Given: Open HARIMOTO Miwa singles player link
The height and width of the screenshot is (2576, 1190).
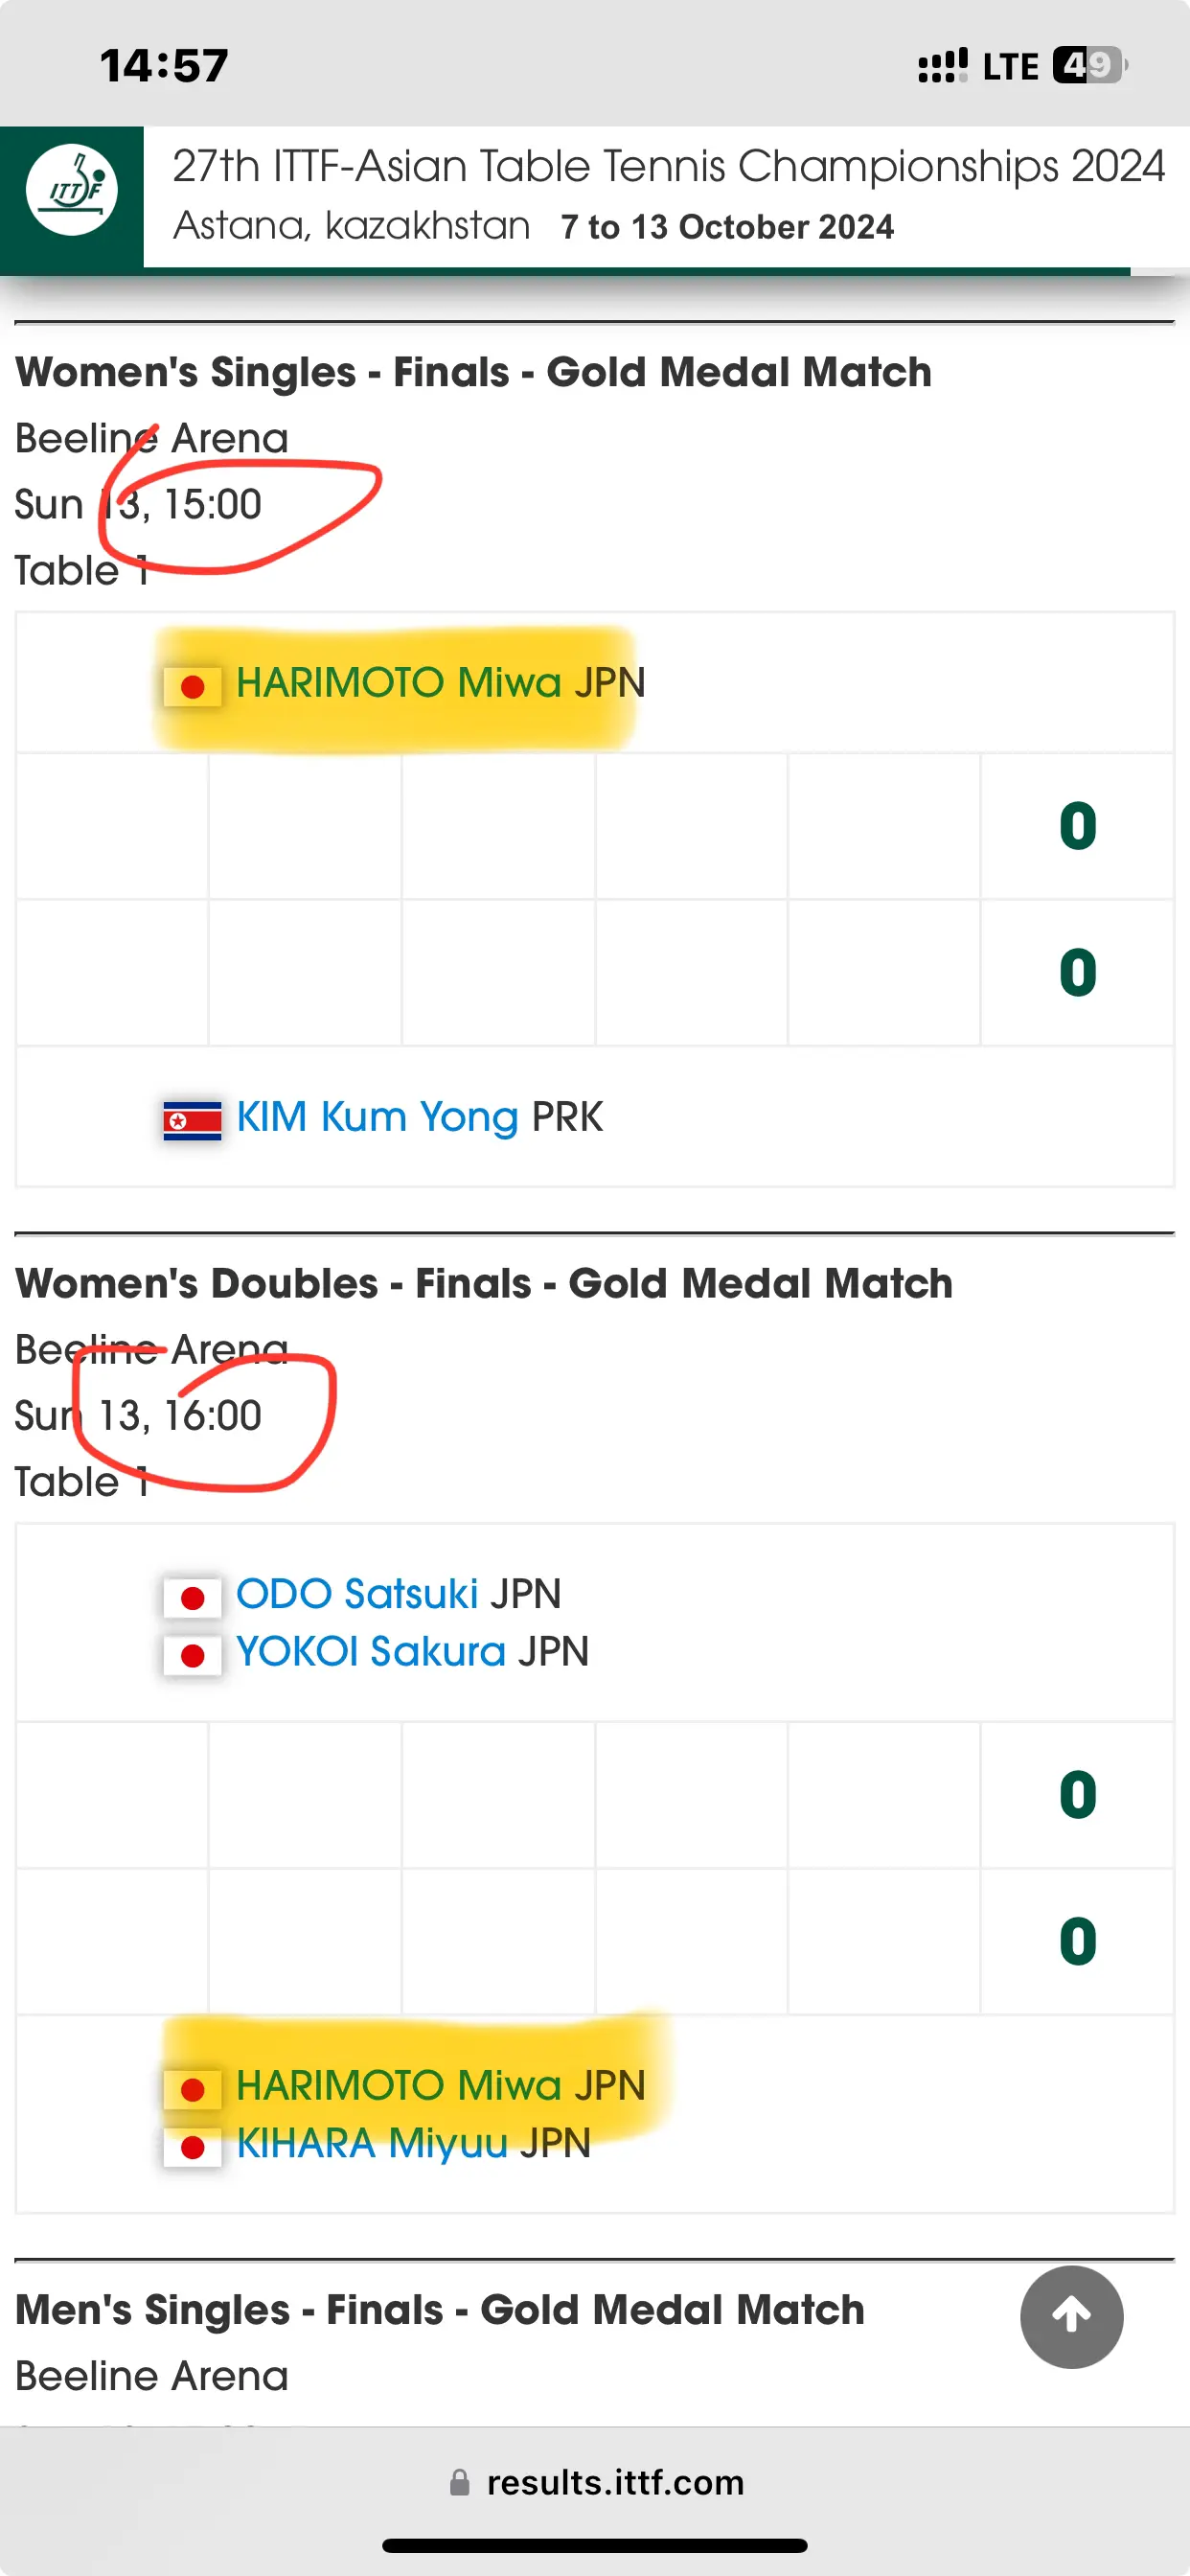Looking at the screenshot, I should tap(398, 683).
